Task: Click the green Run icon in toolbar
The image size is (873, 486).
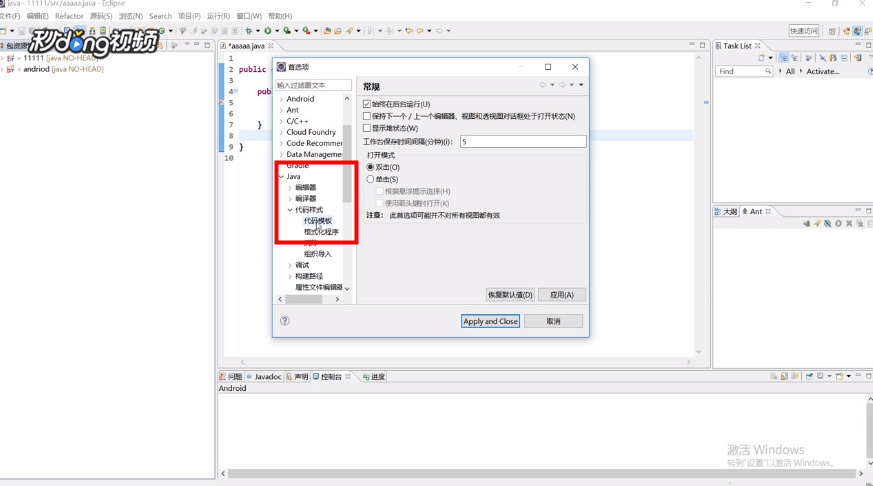Action: (x=268, y=31)
